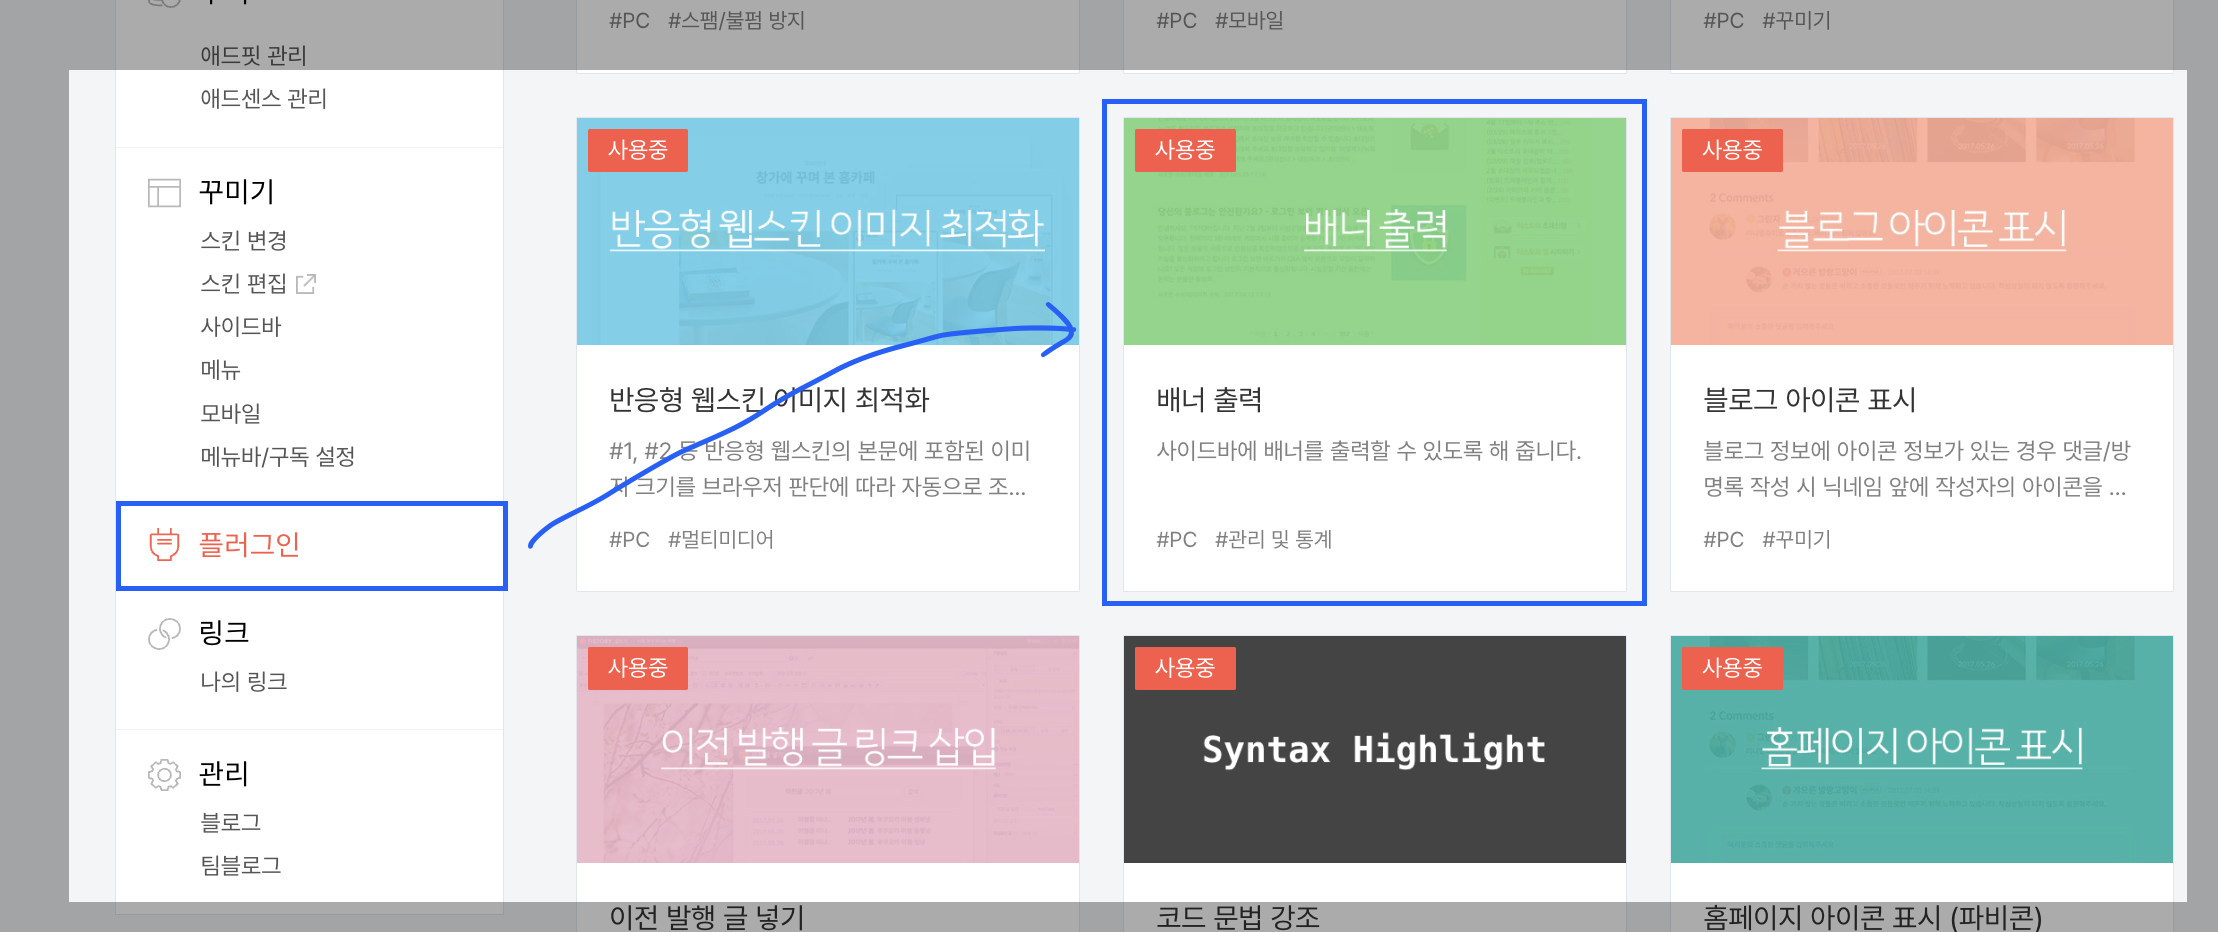
Task: Open the 스킨 편집 menu entry
Action: 244,284
